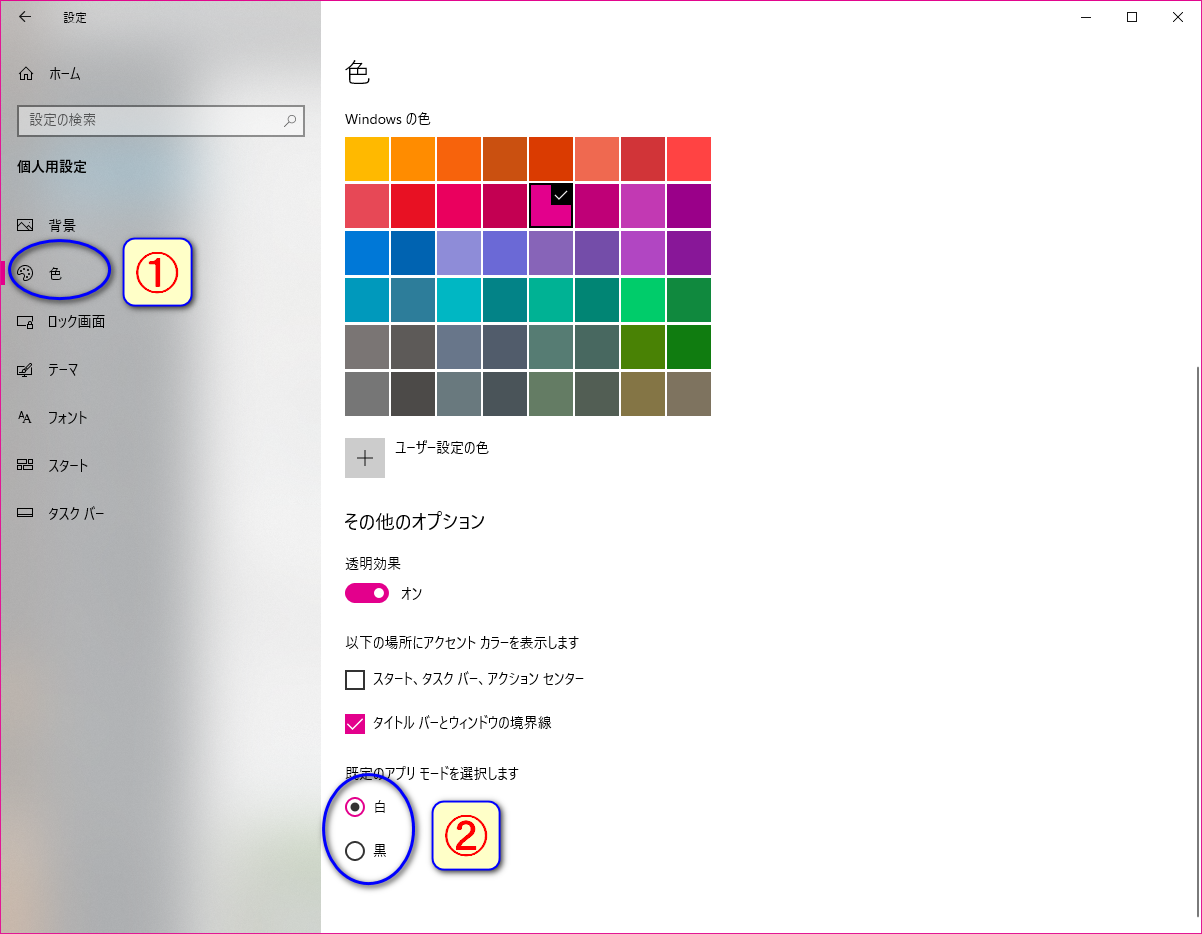Choose the bright green swatch in the grid
Screen dimensions: 1202x934
click(643, 300)
